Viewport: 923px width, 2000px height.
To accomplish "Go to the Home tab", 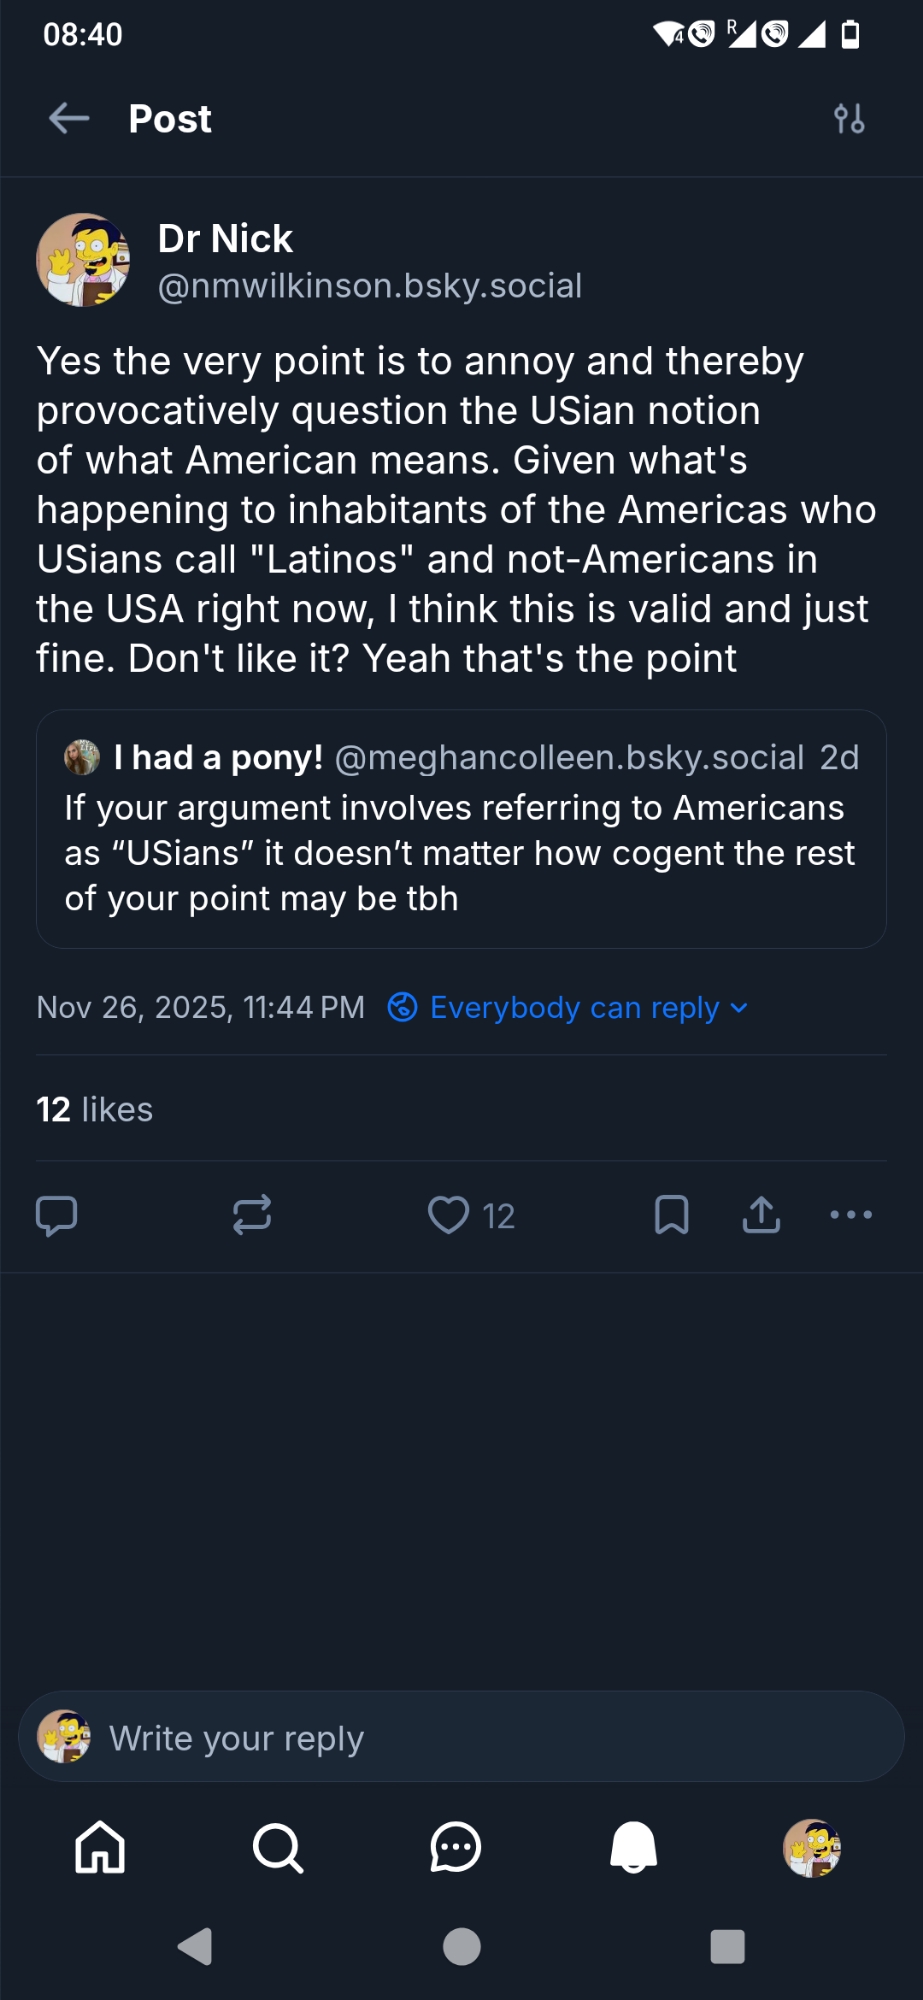I will (x=100, y=1847).
